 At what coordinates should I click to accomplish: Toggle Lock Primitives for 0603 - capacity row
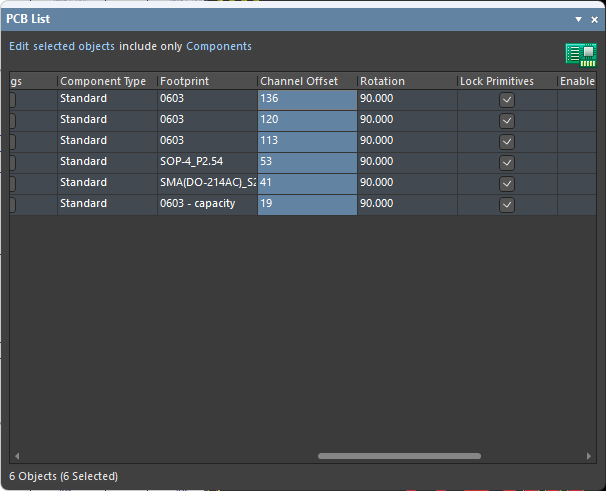coord(507,205)
